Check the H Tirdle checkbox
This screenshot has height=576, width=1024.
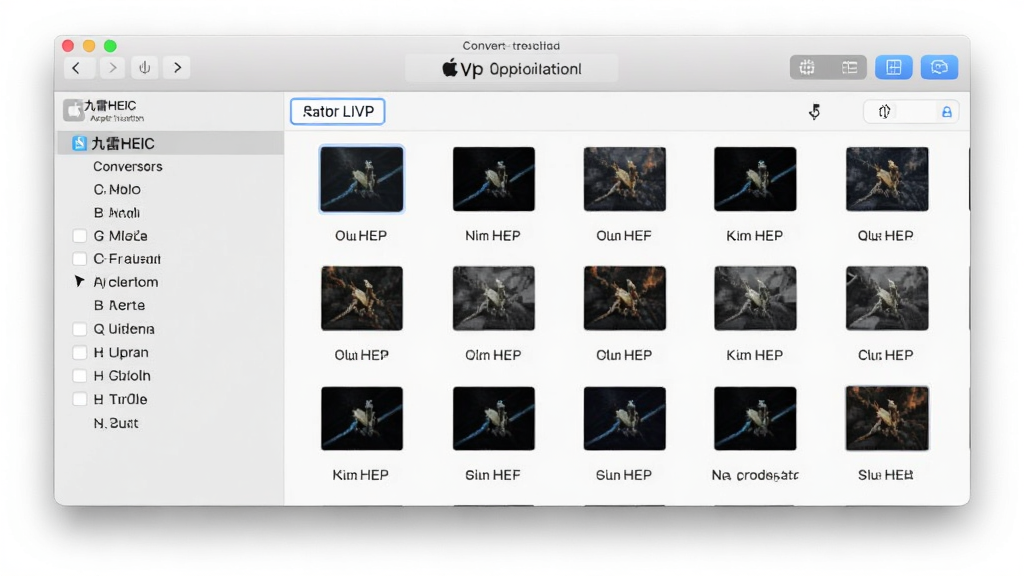click(80, 400)
